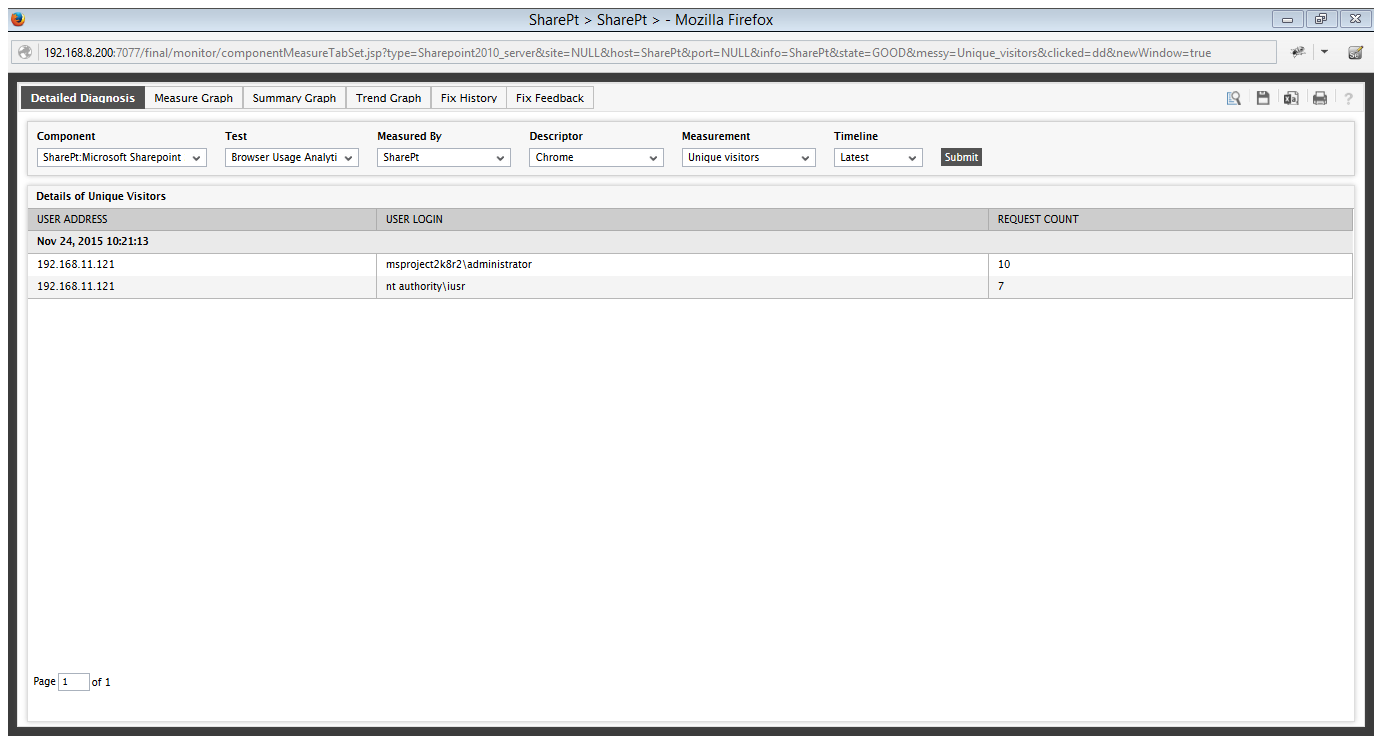
Task: Click the page number input field
Action: (x=74, y=682)
